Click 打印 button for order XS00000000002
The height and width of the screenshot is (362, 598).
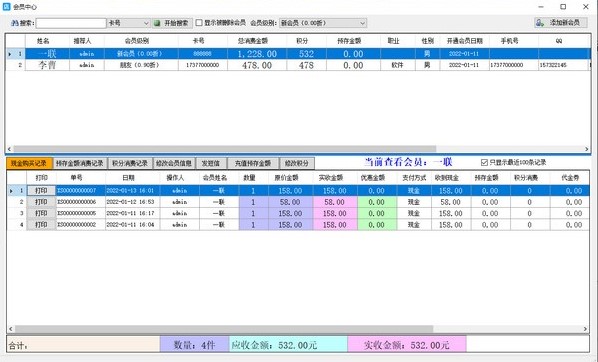click(41, 225)
